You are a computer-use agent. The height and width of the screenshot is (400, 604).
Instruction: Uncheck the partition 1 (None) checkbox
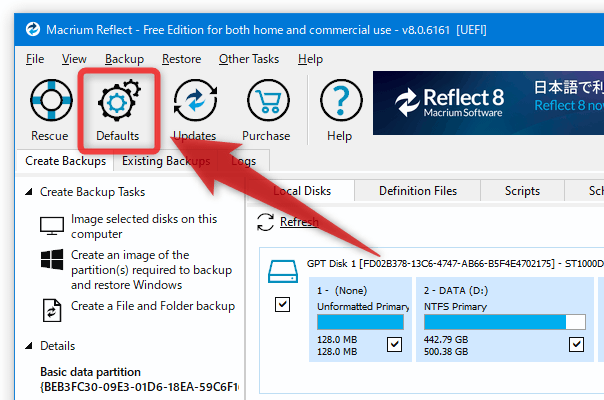tap(394, 344)
